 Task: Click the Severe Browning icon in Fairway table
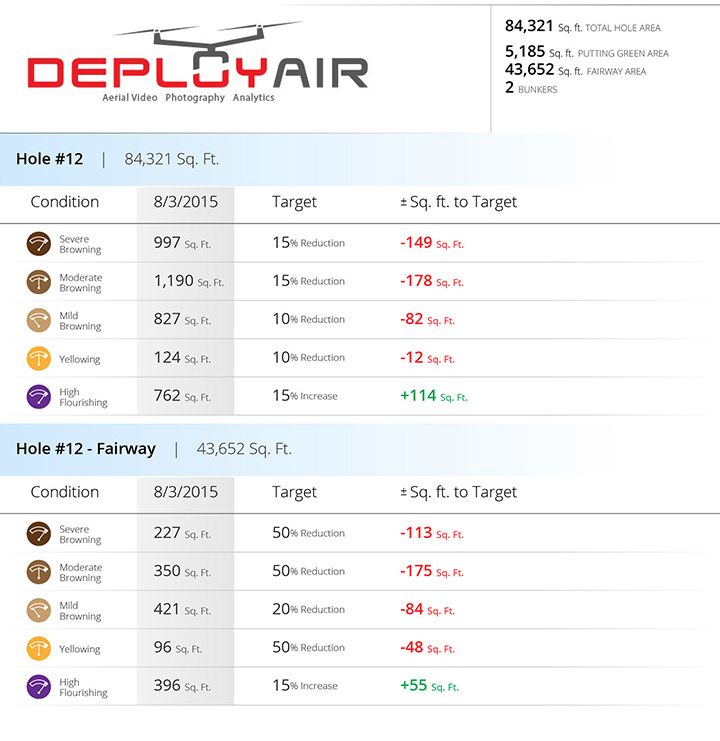(39, 534)
